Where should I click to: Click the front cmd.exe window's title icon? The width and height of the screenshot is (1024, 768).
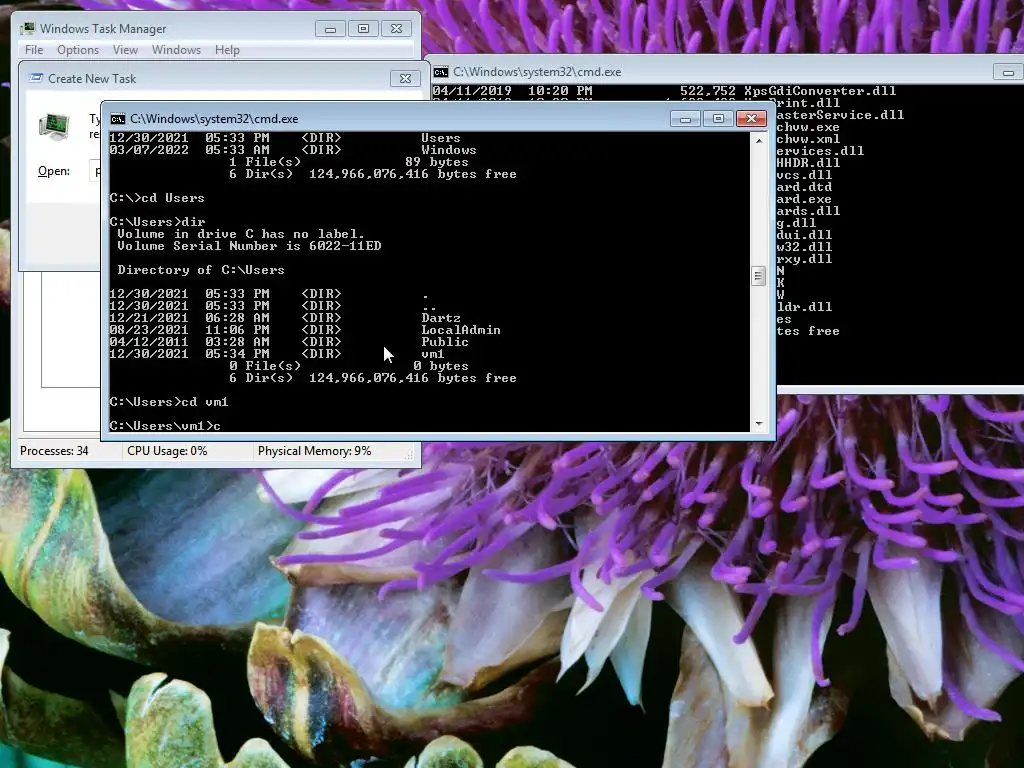click(x=118, y=119)
